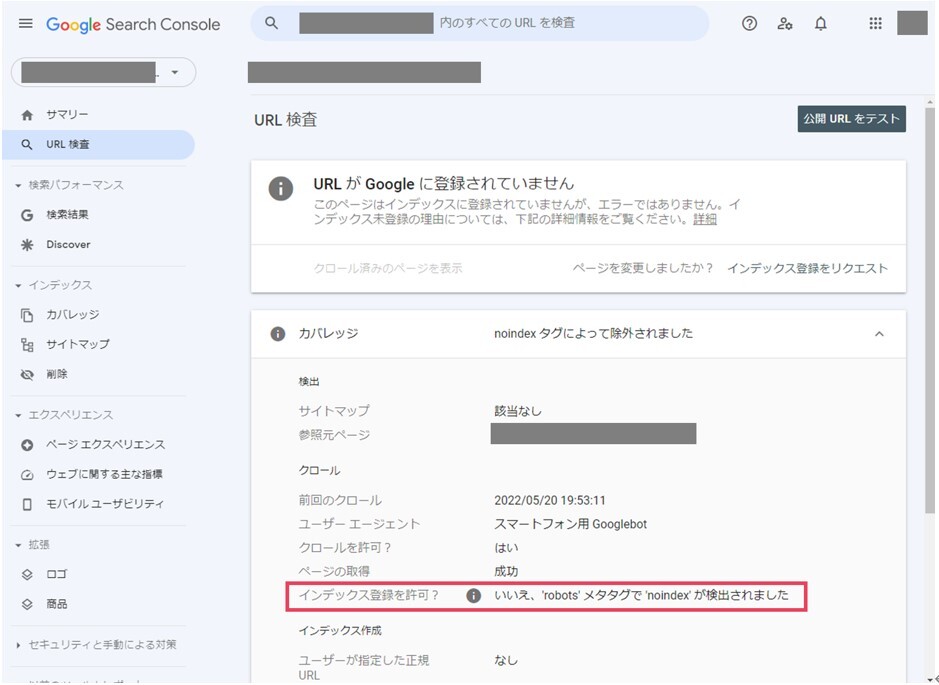939x685 pixels.
Task: Open the user settings people icon
Action: (x=785, y=24)
